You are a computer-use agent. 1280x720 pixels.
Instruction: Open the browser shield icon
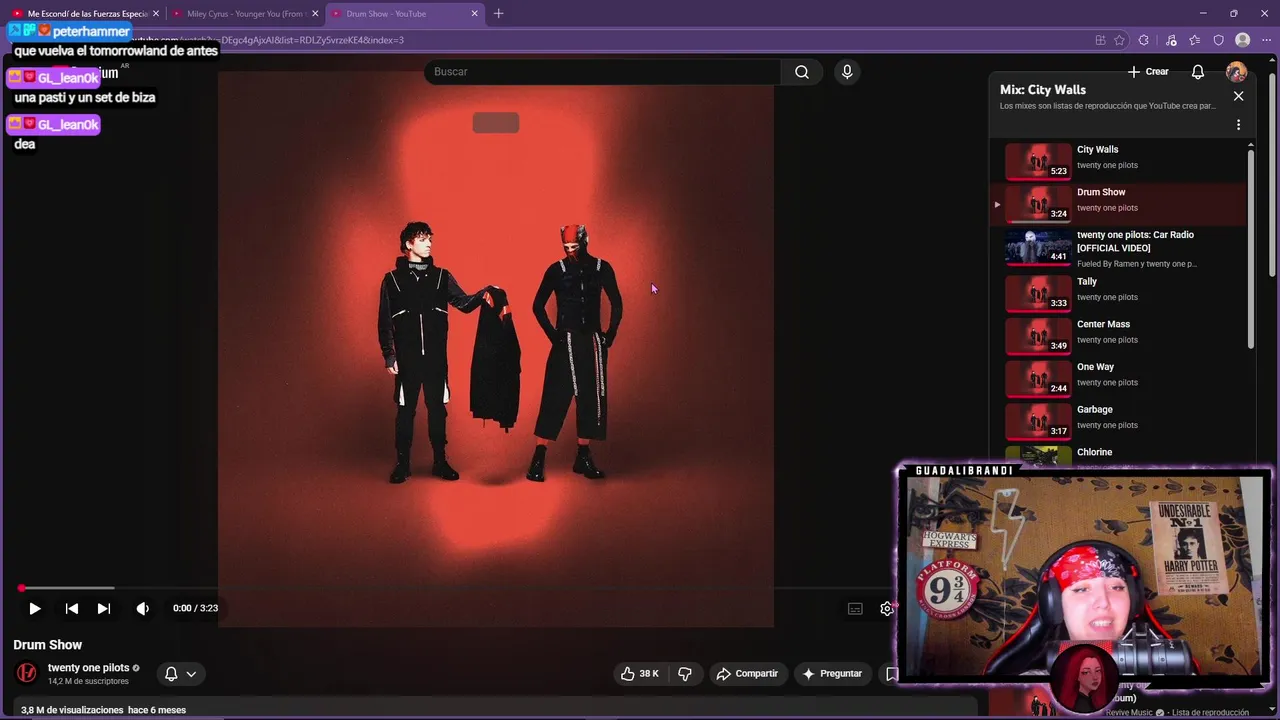pos(1218,40)
